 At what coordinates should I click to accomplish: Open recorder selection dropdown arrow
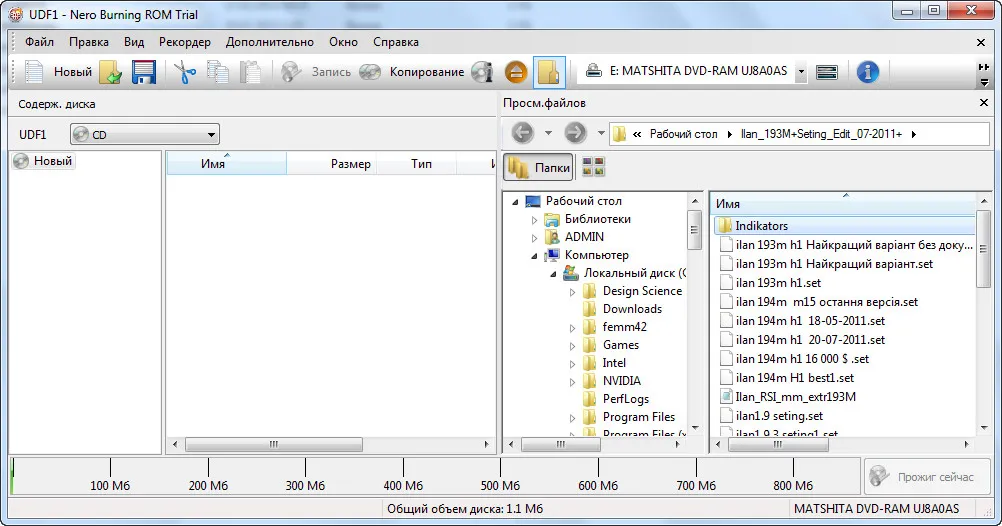point(801,72)
